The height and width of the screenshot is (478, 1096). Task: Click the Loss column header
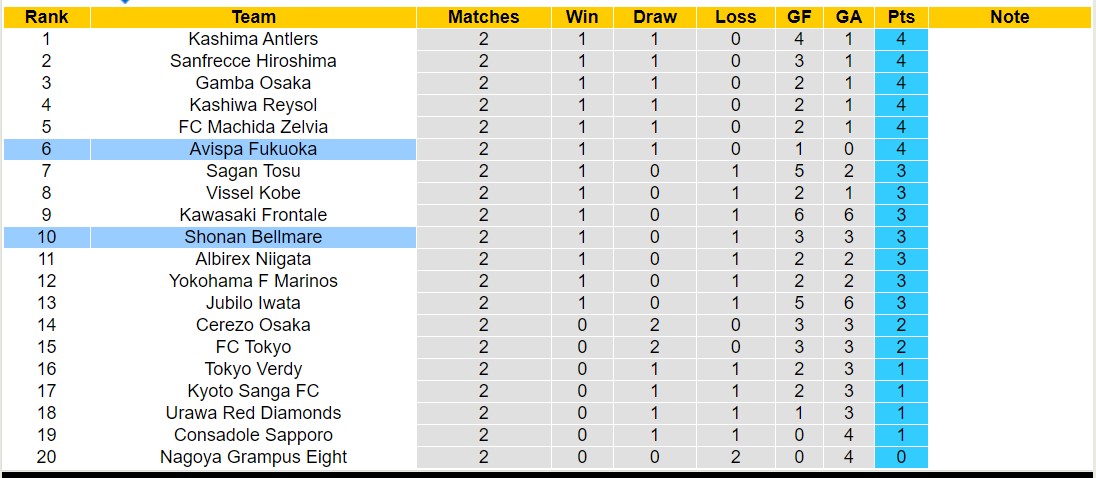click(x=736, y=17)
